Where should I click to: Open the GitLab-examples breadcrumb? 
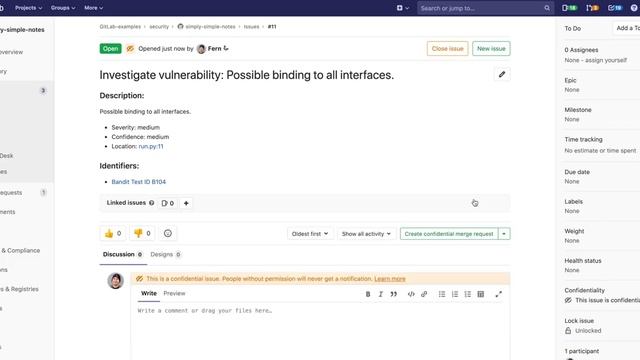point(120,27)
